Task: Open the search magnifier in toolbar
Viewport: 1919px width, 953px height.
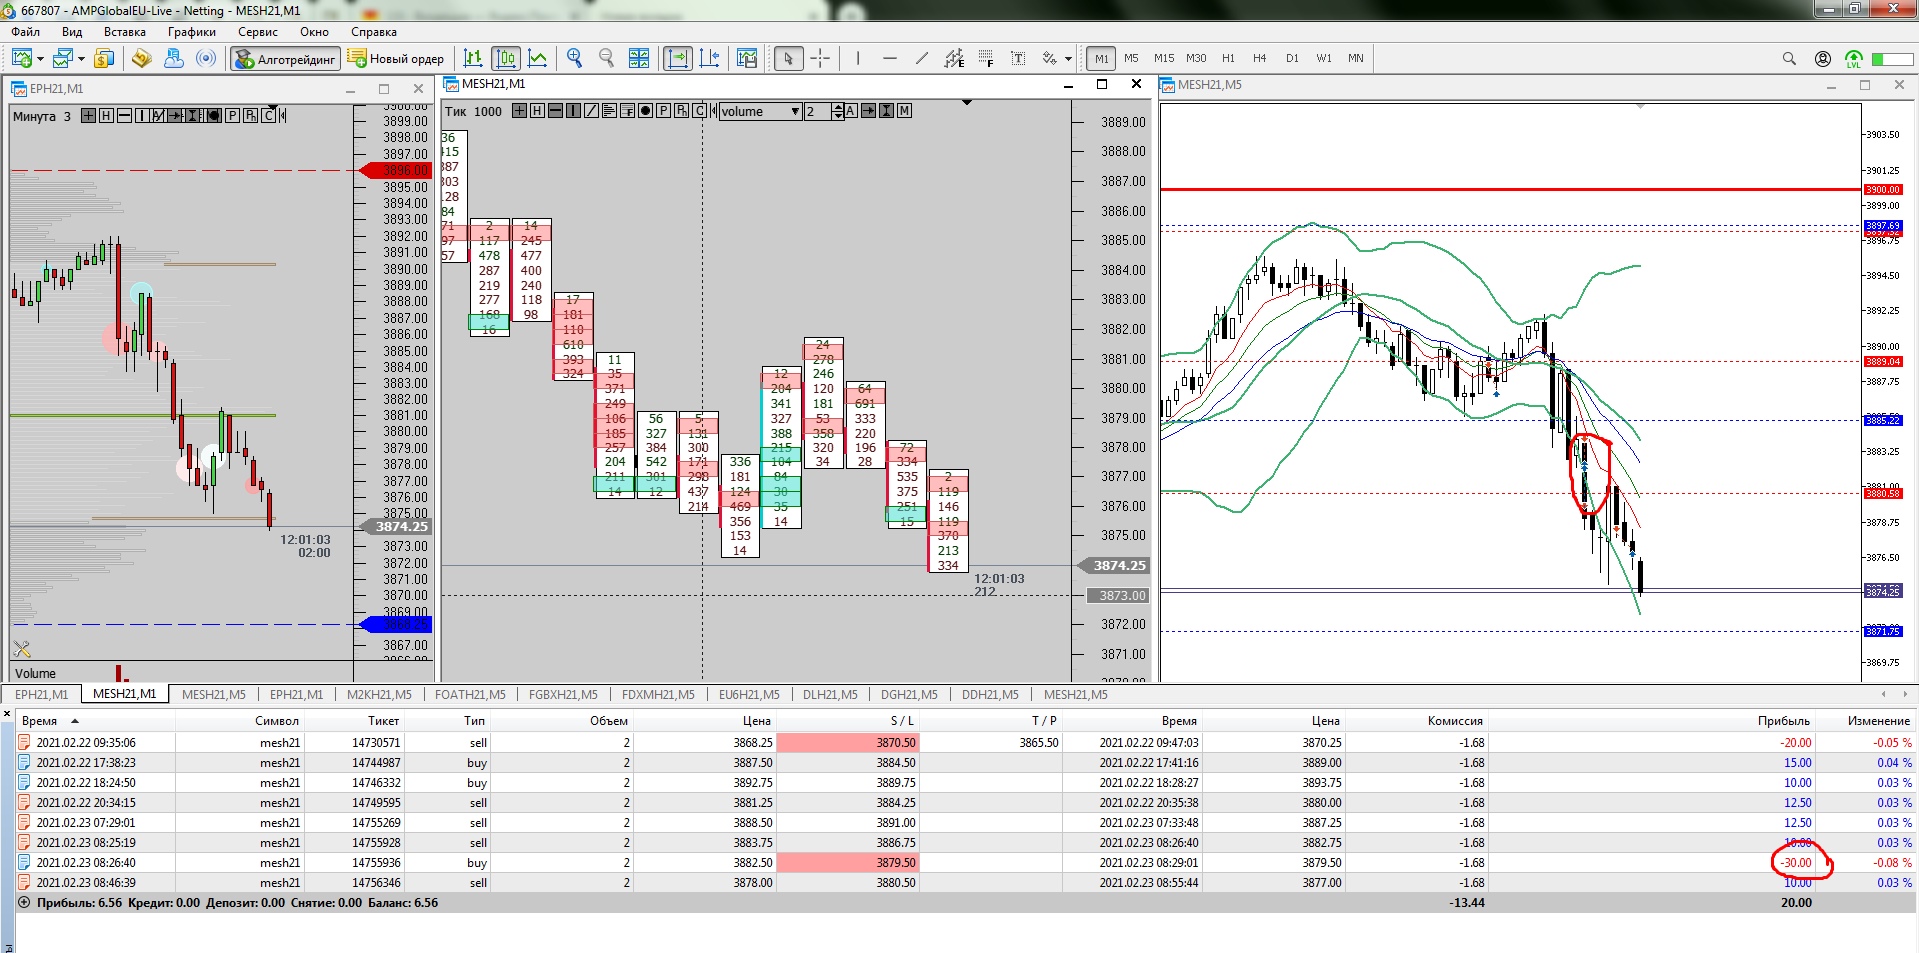Action: click(1789, 58)
